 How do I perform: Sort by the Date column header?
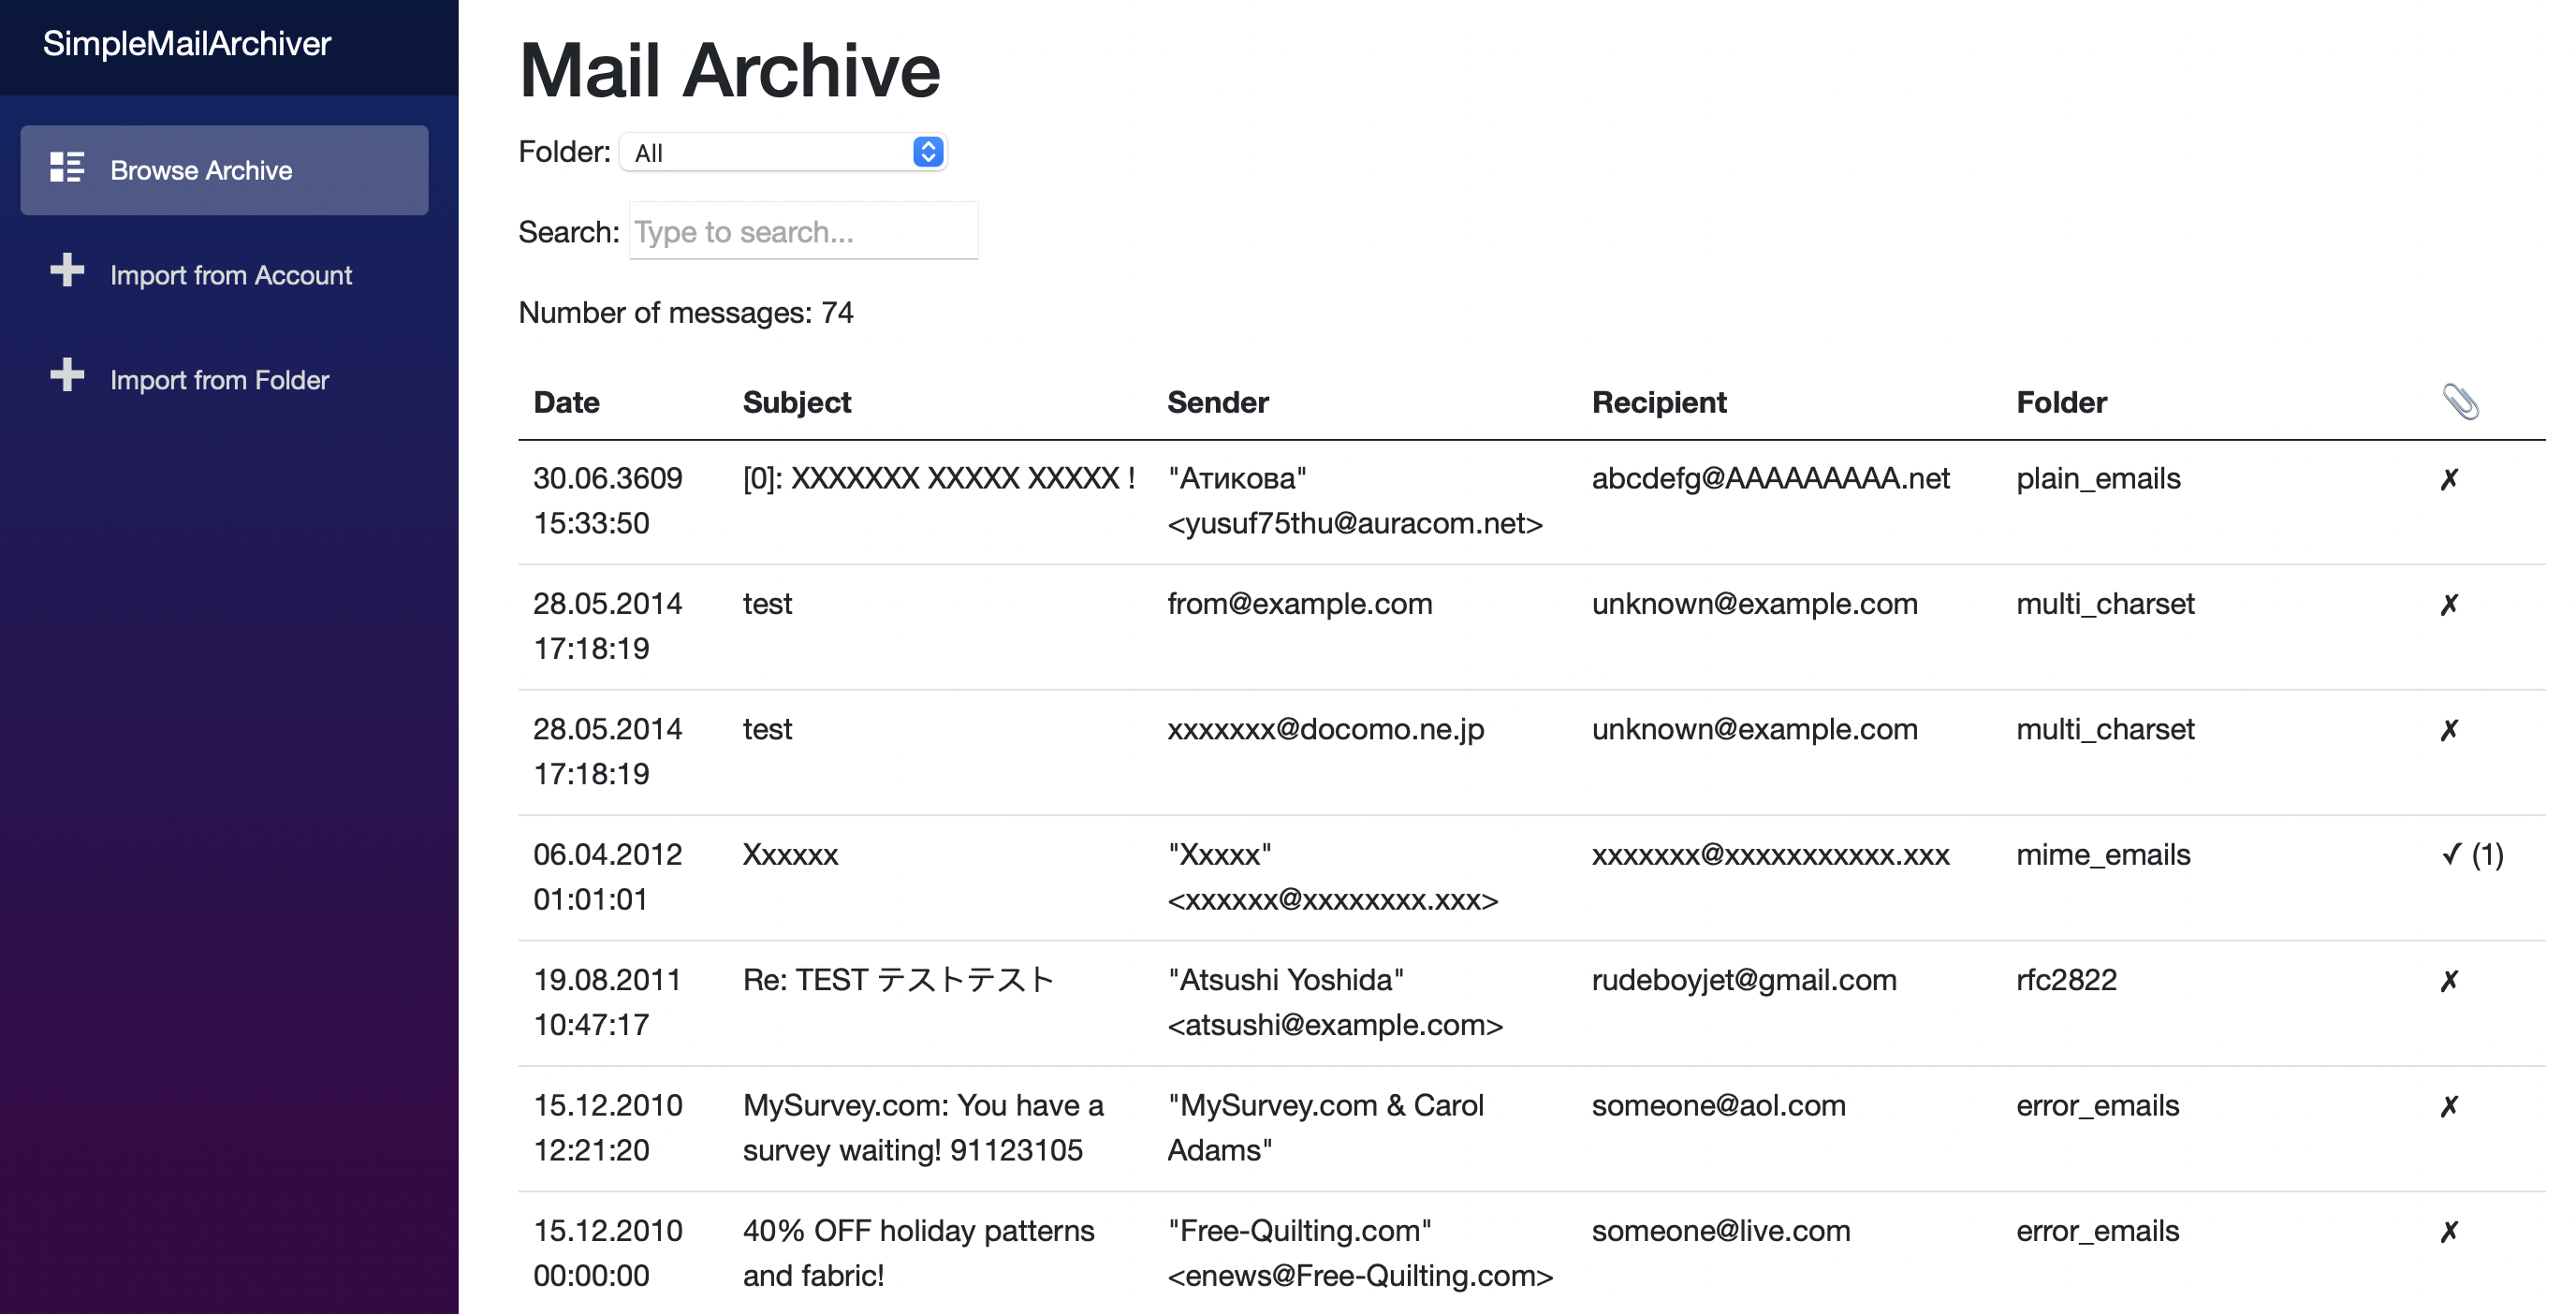pos(566,402)
